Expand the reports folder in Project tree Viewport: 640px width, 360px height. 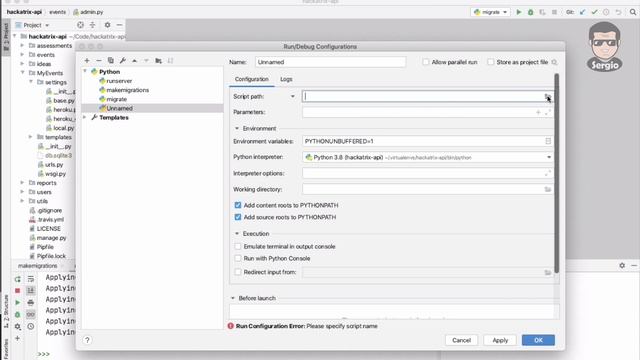click(22, 183)
